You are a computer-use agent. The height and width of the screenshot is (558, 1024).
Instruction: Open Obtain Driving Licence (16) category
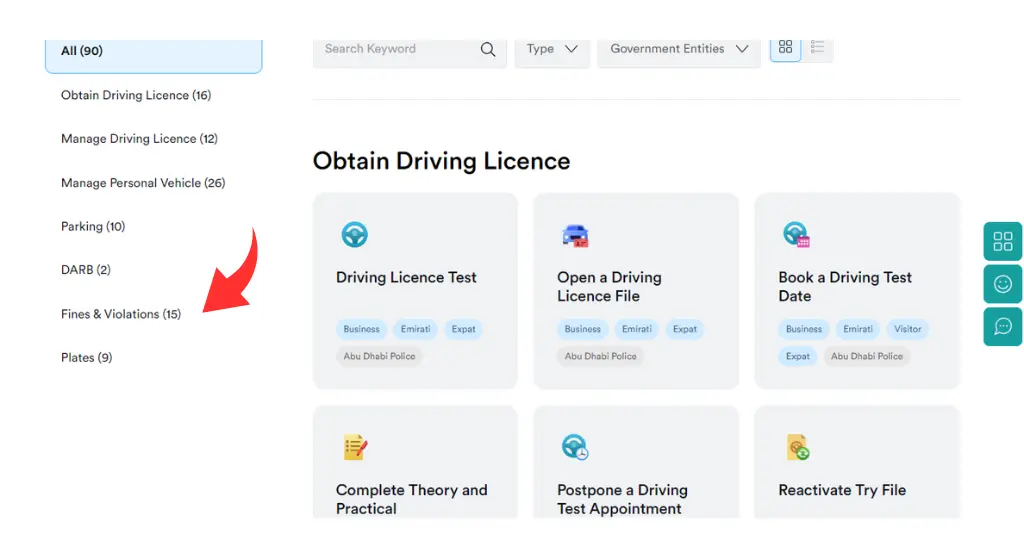point(136,95)
